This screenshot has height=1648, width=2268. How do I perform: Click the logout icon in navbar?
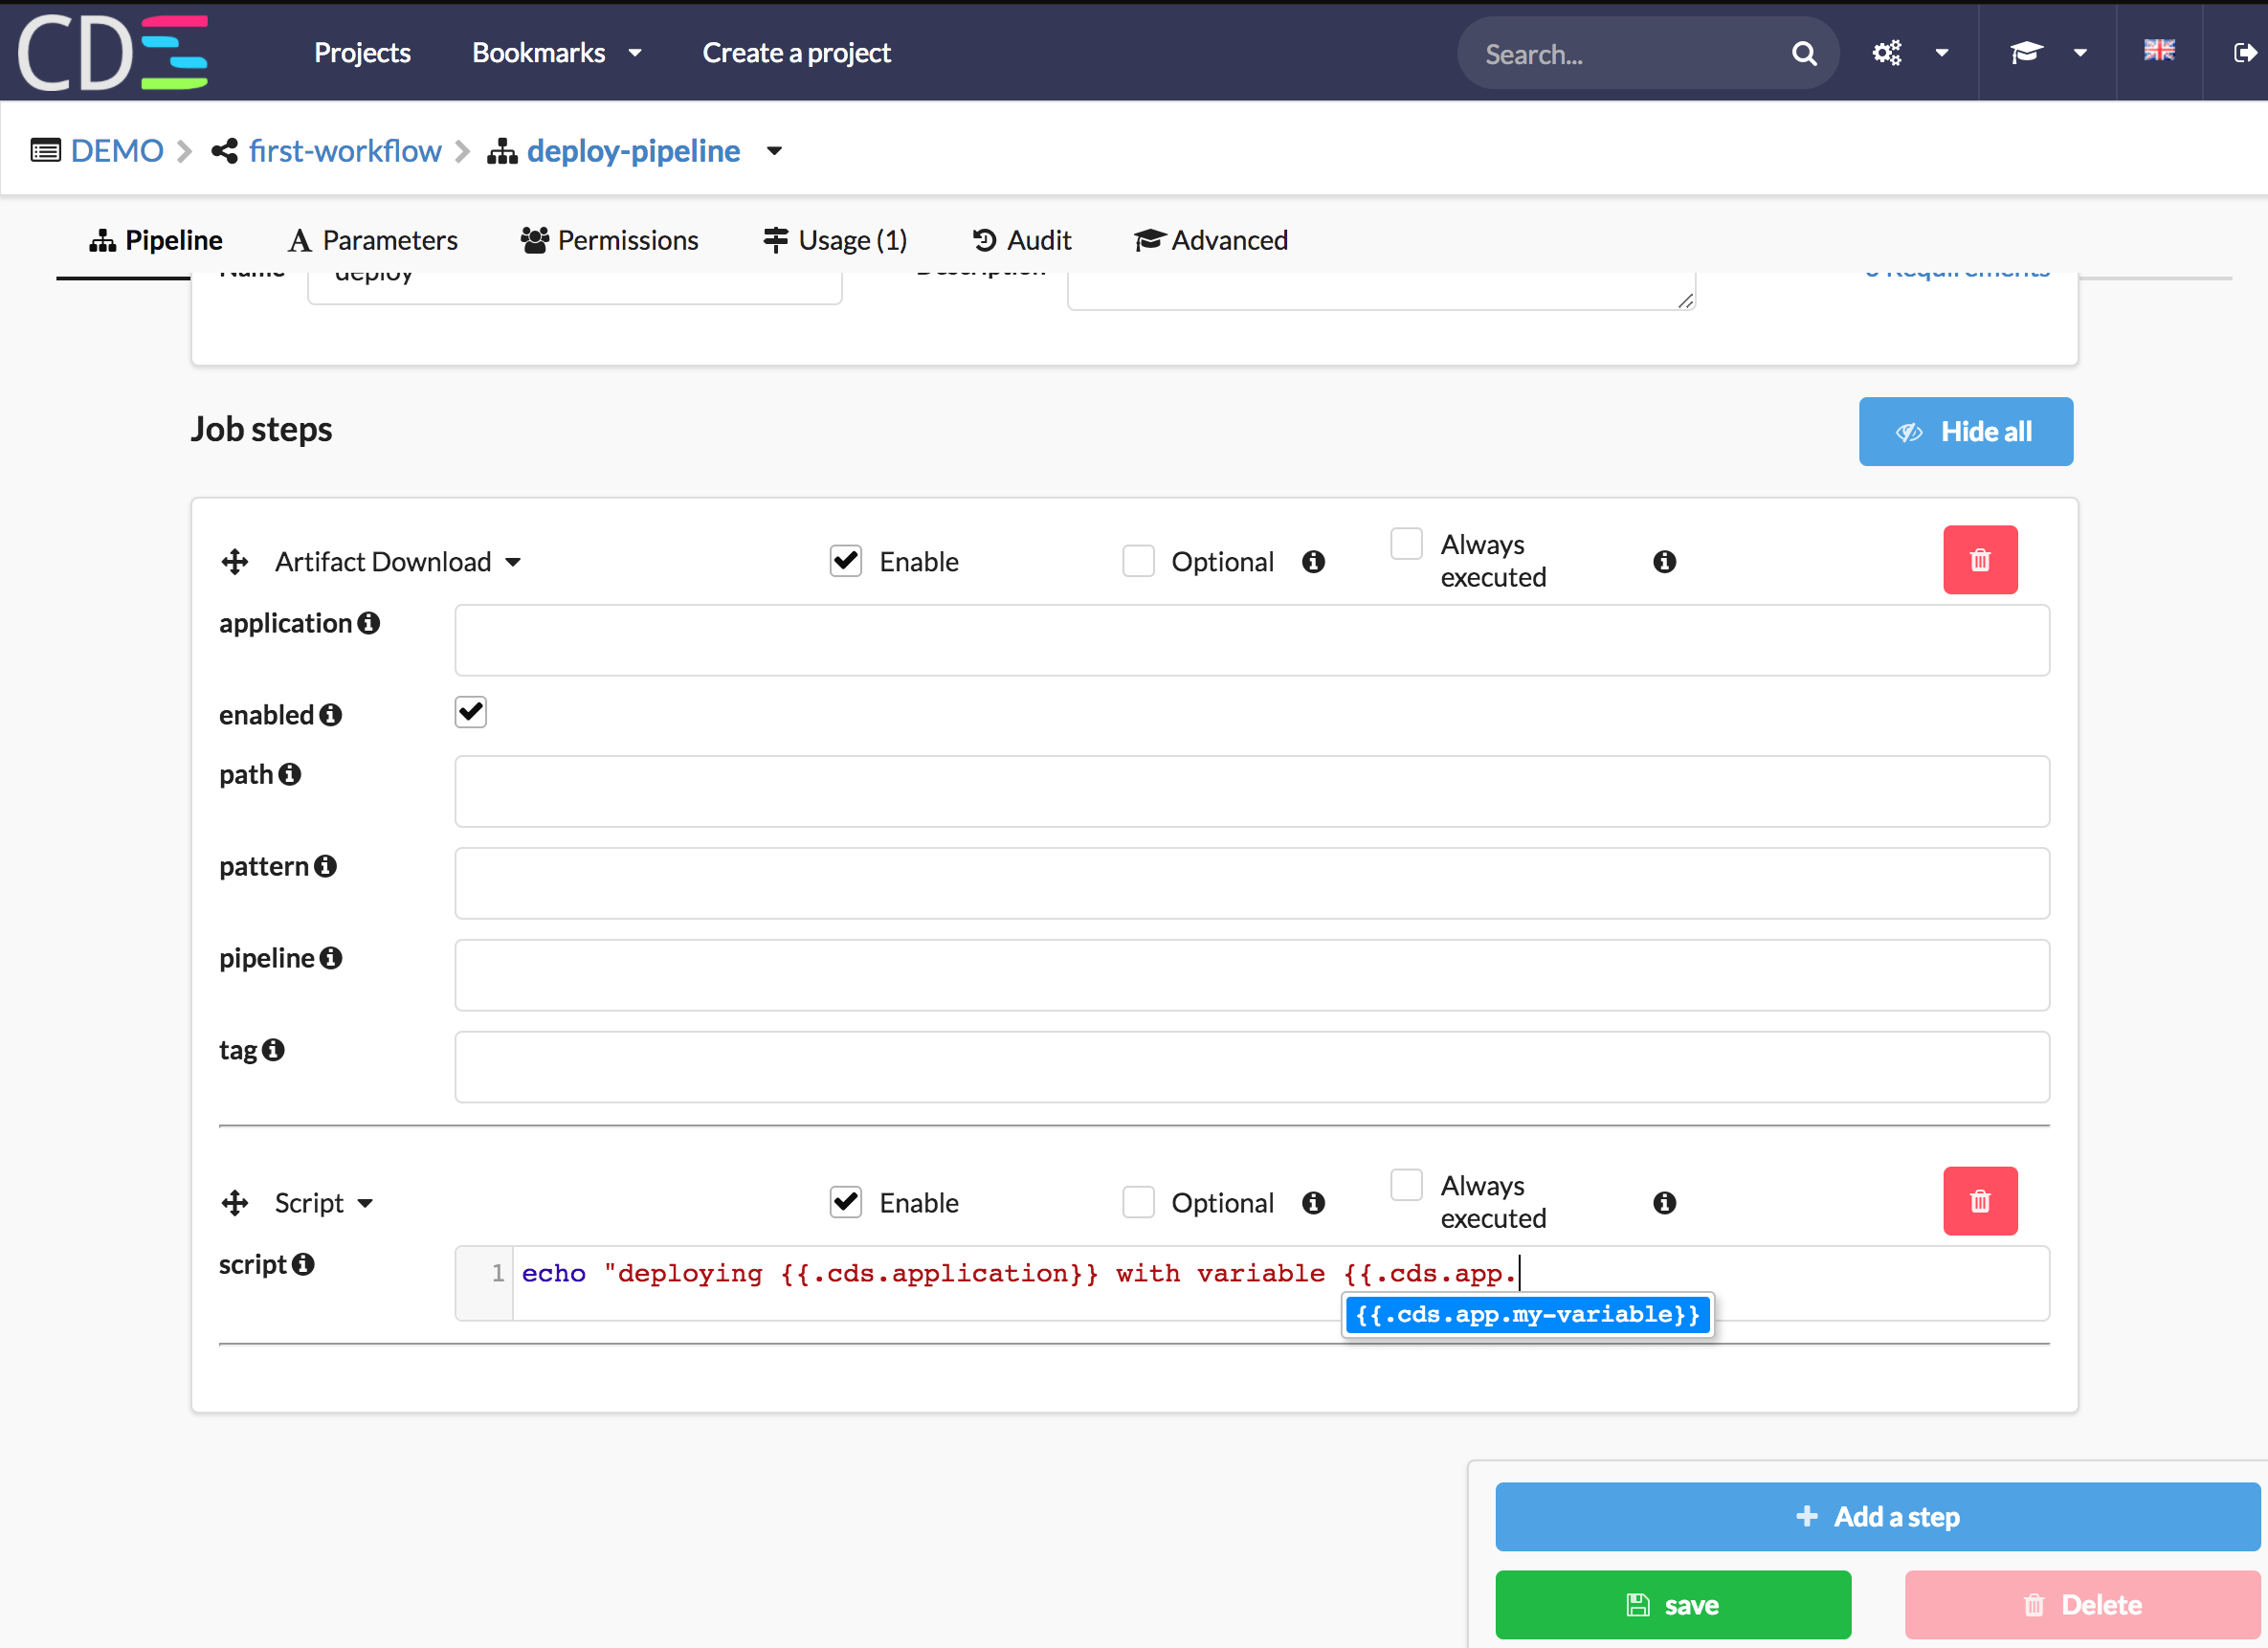click(x=2244, y=53)
